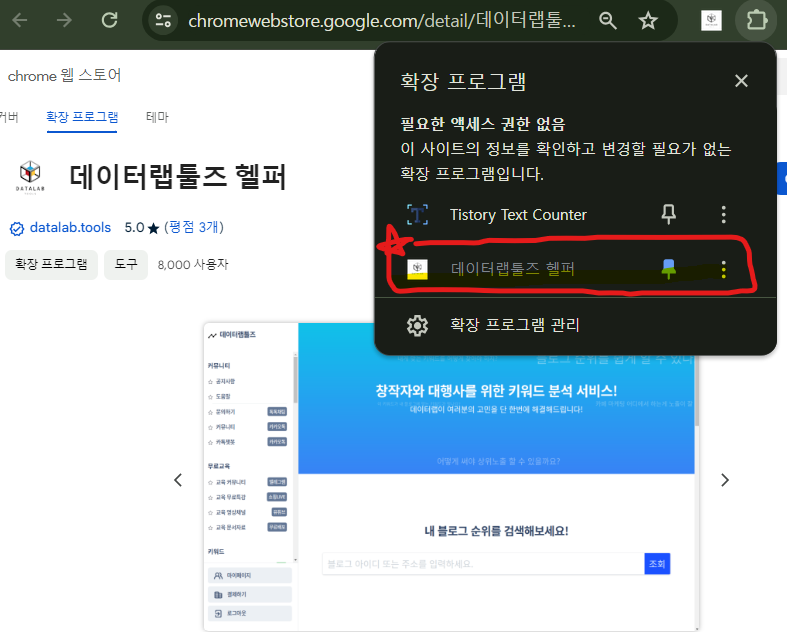Click the 필요한 액세스 권한 없음 heading
This screenshot has width=787, height=632.
(483, 124)
